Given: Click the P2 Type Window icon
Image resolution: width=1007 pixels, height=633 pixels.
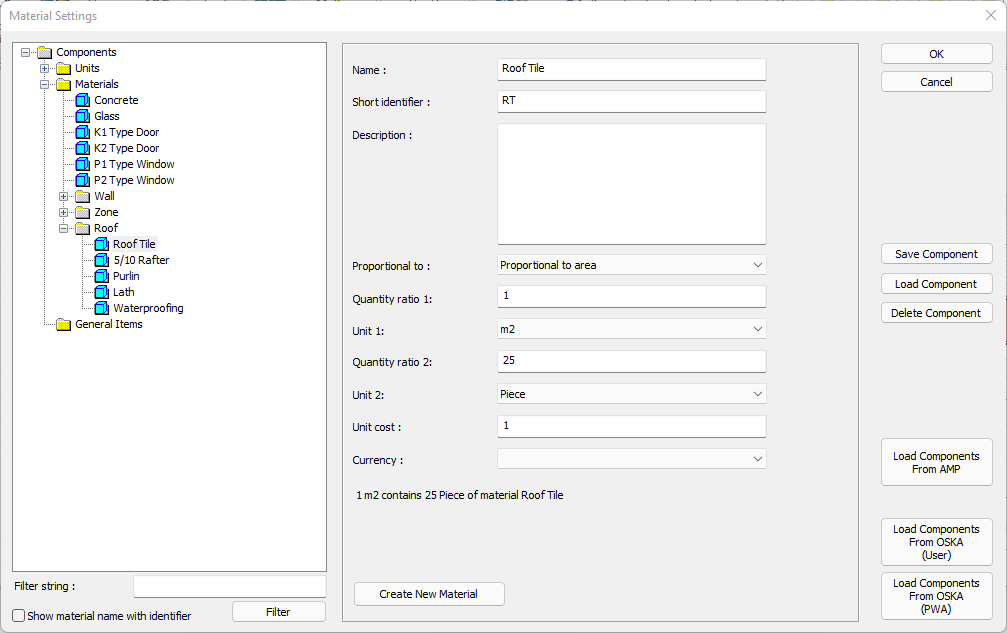Looking at the screenshot, I should point(82,180).
